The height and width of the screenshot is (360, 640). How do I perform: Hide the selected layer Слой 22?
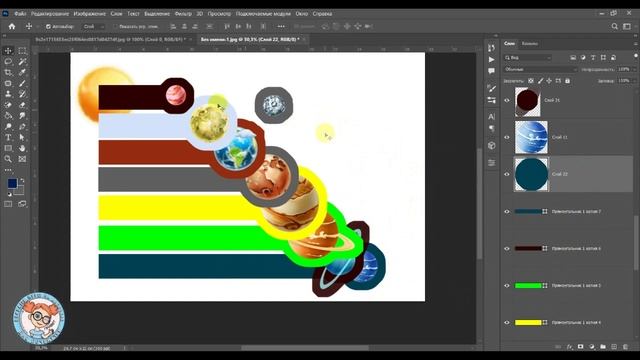507,174
